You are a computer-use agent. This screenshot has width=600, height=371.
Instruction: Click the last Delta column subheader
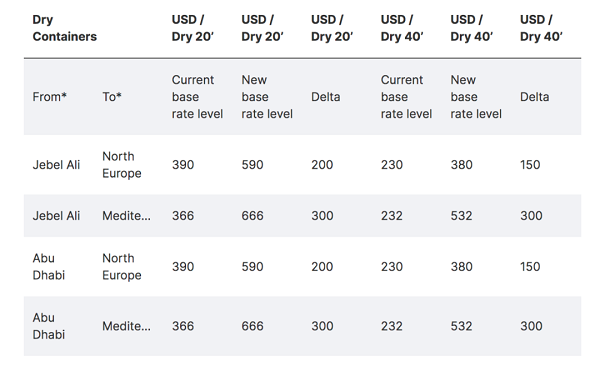[x=535, y=97]
